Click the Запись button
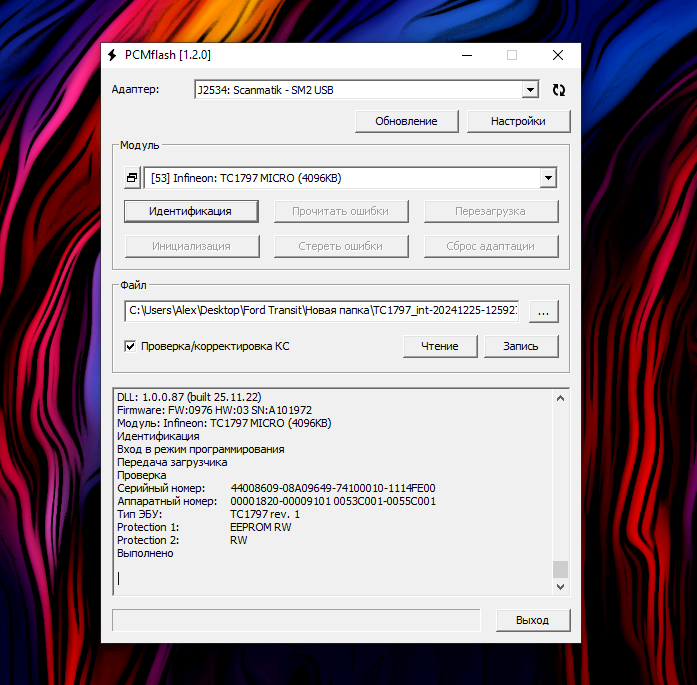Viewport: 697px width, 685px height. point(520,346)
